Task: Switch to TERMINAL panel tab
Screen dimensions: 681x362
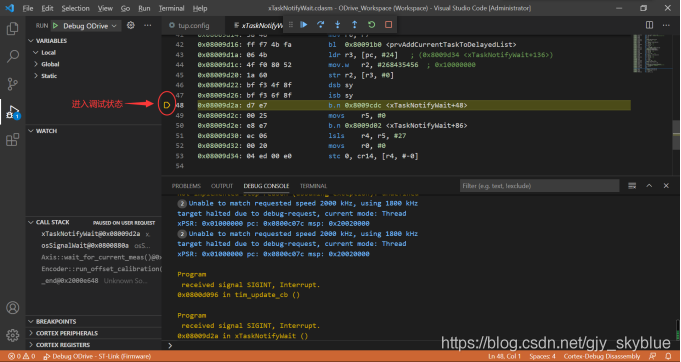Action: pos(313,186)
